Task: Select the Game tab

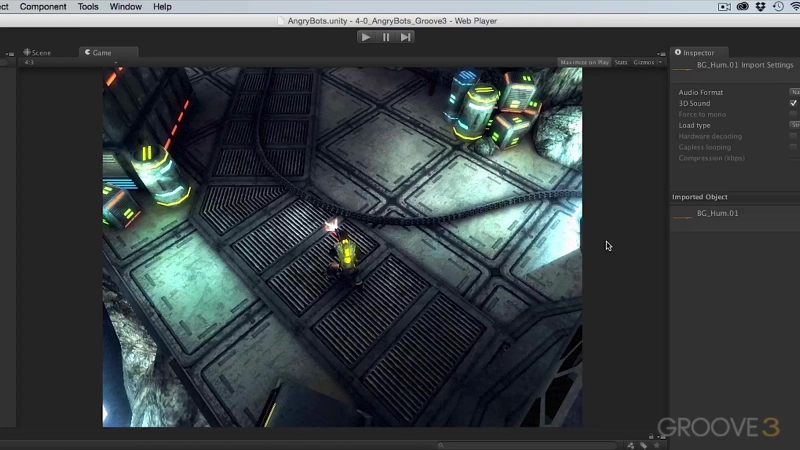Action: [x=108, y=53]
